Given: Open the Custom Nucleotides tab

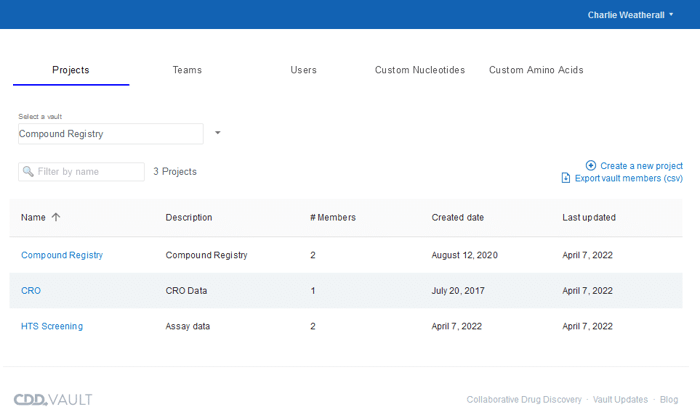Looking at the screenshot, I should click(x=420, y=70).
